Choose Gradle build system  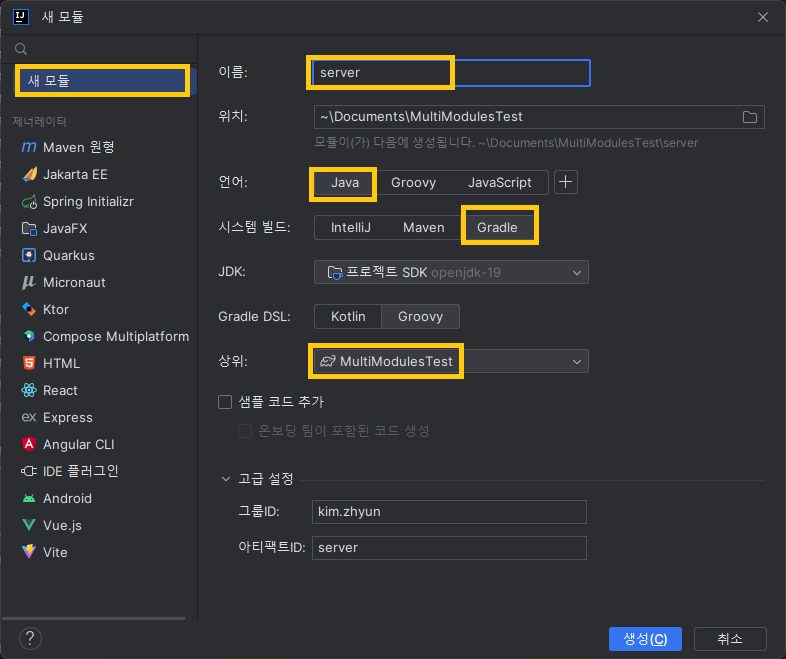point(497,228)
